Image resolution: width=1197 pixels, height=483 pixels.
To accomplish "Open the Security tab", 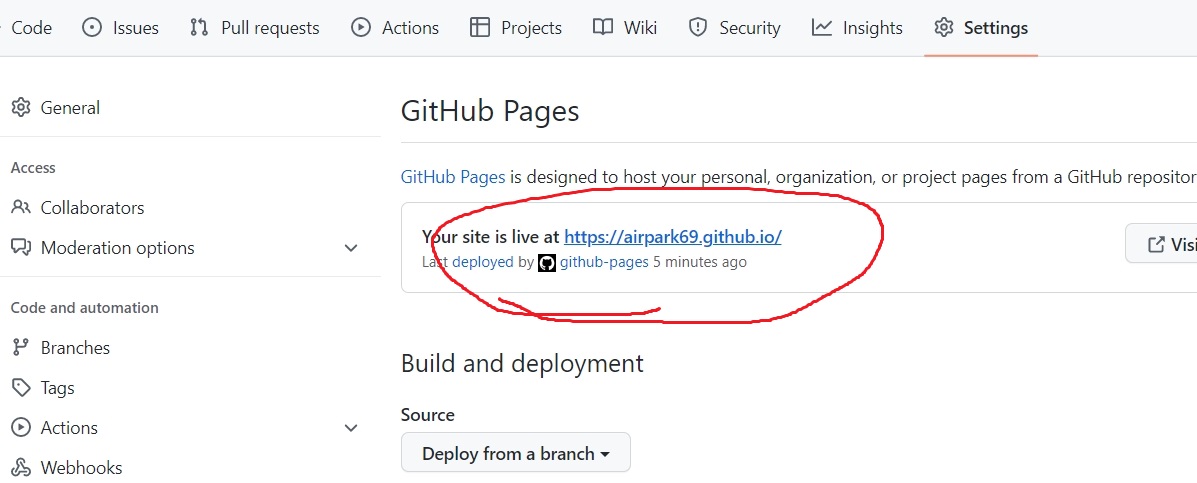I will 734,28.
